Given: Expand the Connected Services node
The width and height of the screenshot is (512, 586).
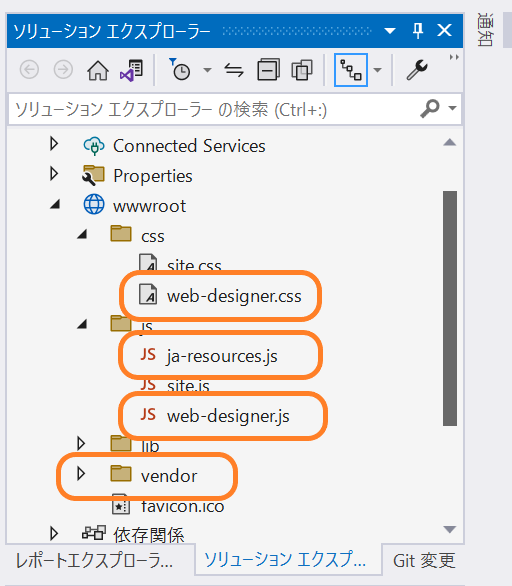Looking at the screenshot, I should point(54,144).
